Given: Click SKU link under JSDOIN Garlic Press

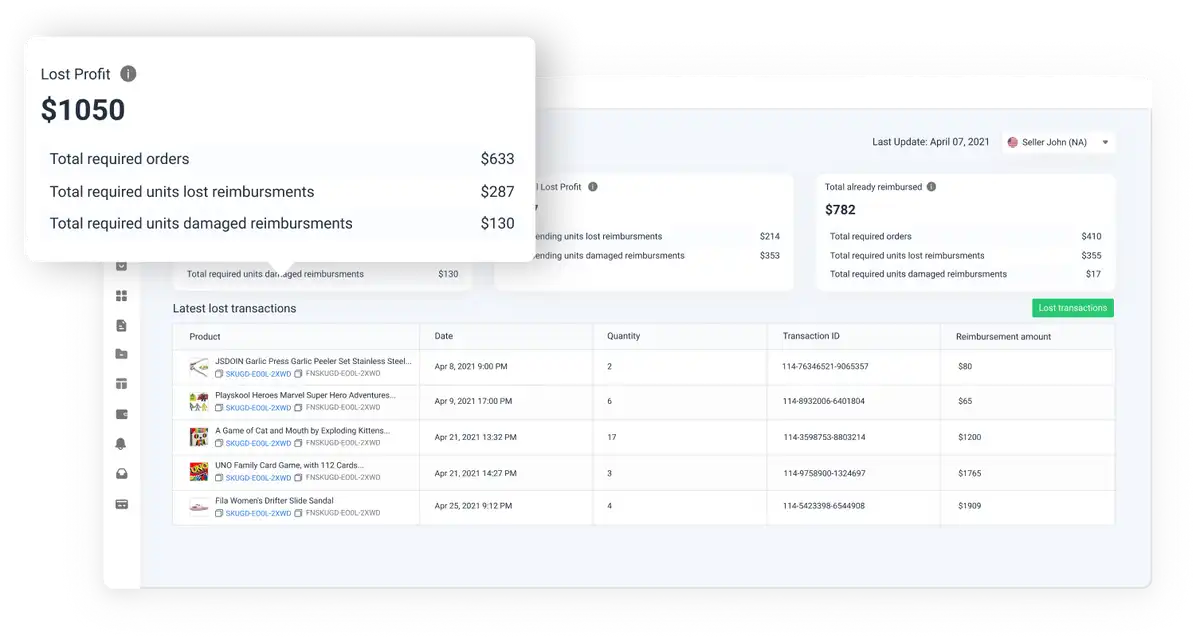Looking at the screenshot, I should pyautogui.click(x=258, y=373).
